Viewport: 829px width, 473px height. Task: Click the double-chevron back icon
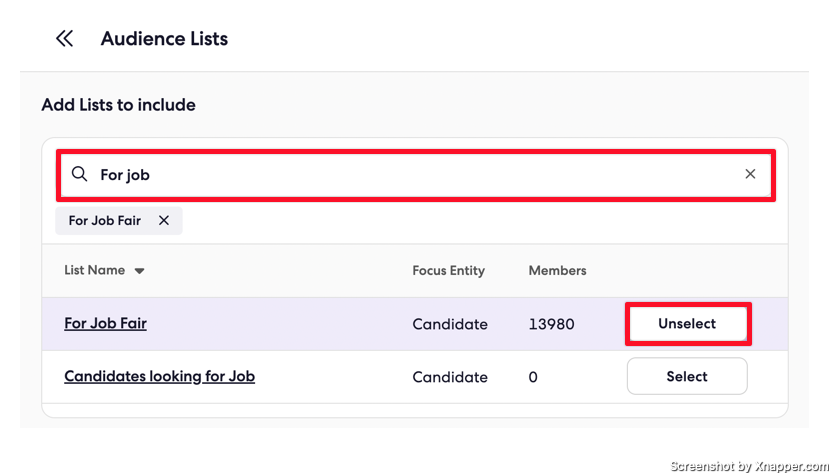[x=65, y=39]
